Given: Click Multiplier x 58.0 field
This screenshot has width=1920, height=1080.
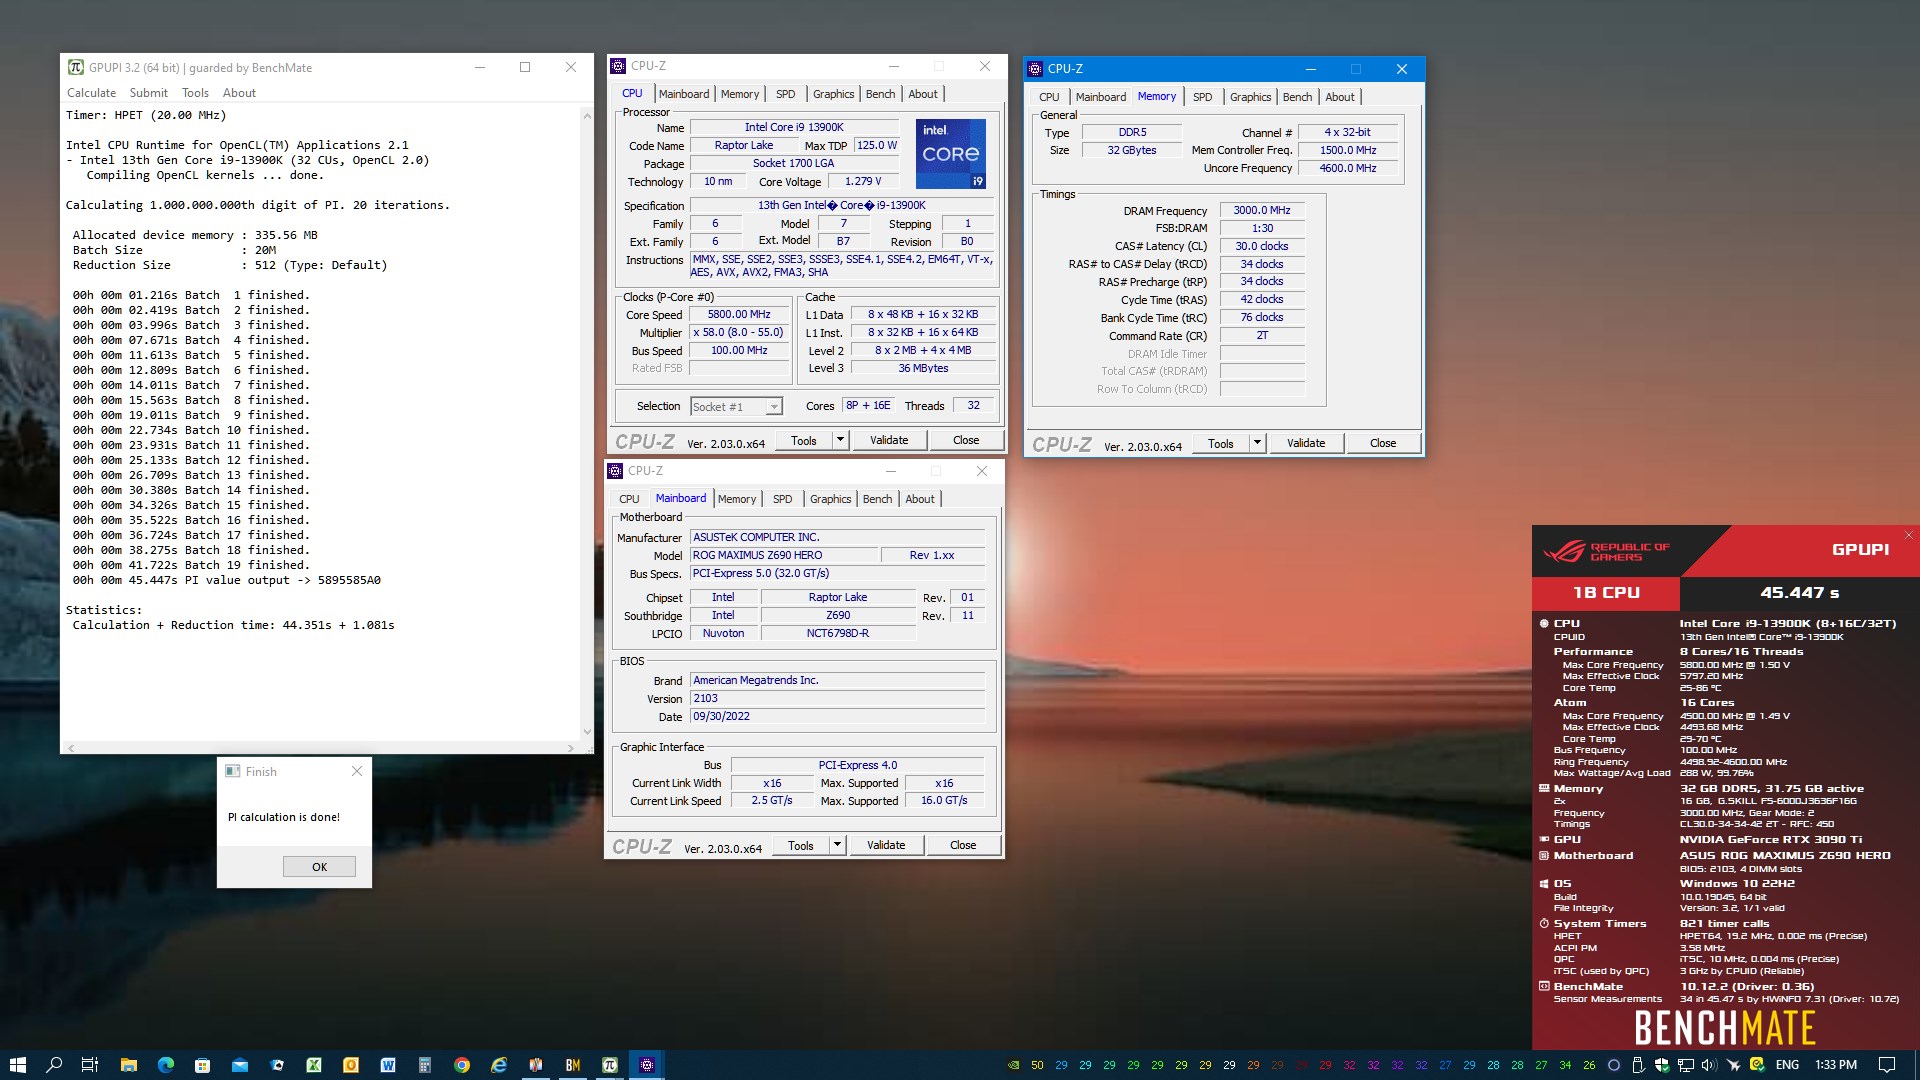Looking at the screenshot, I should tap(739, 332).
